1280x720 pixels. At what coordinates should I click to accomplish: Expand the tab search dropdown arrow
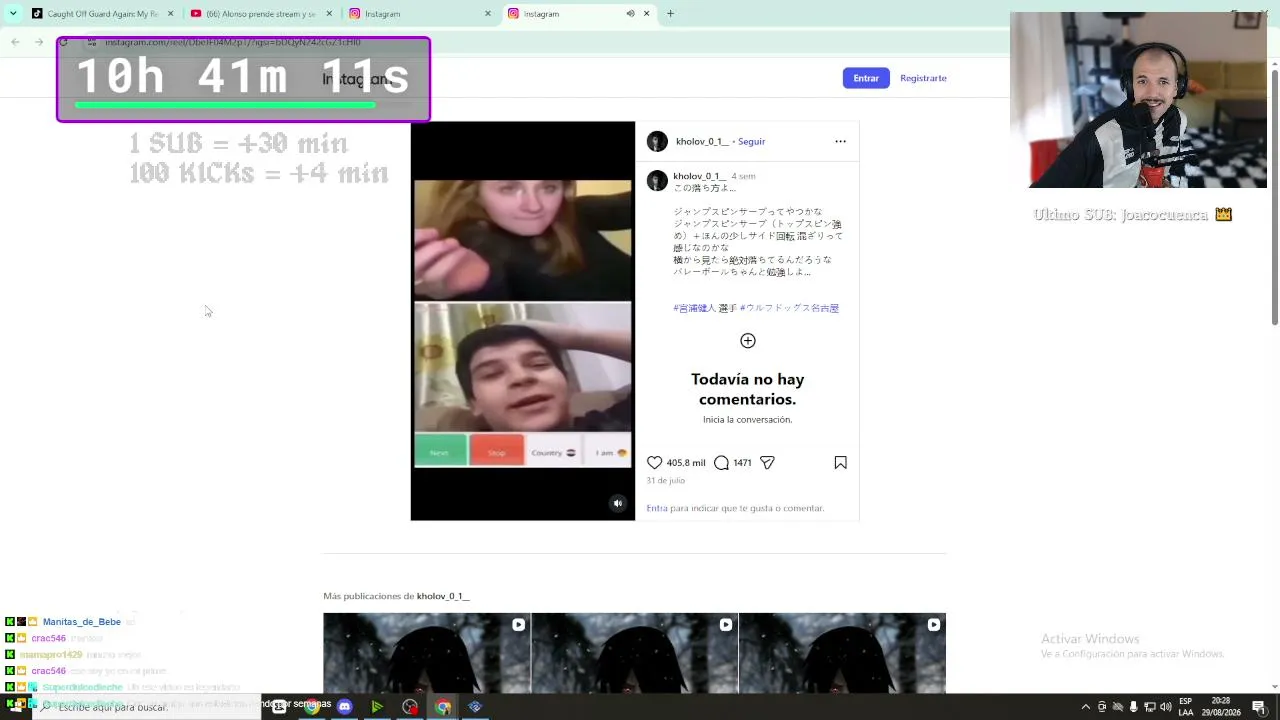[x=13, y=14]
